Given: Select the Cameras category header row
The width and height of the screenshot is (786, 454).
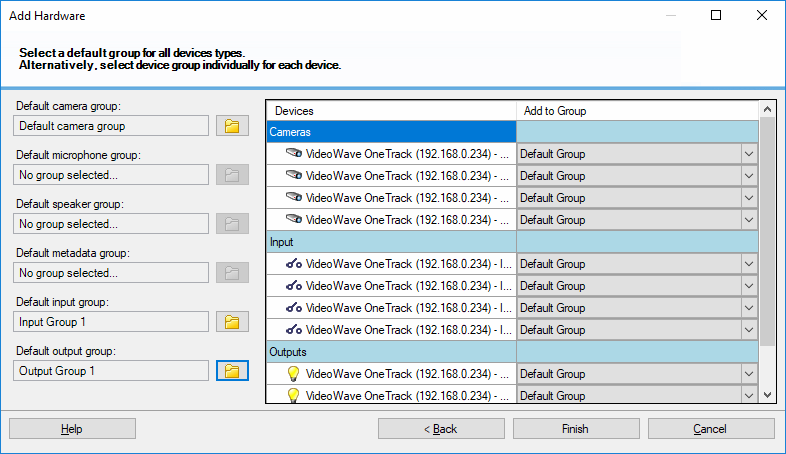Looking at the screenshot, I should pyautogui.click(x=512, y=132).
